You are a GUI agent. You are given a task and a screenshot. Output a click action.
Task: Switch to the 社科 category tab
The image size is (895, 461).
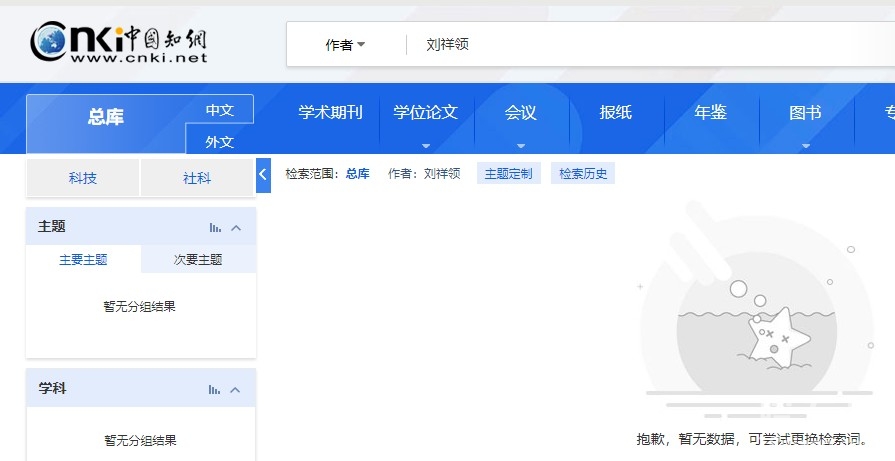(x=197, y=178)
